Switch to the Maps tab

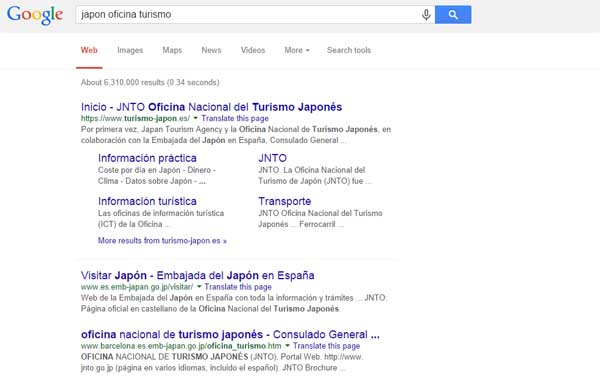coord(172,50)
